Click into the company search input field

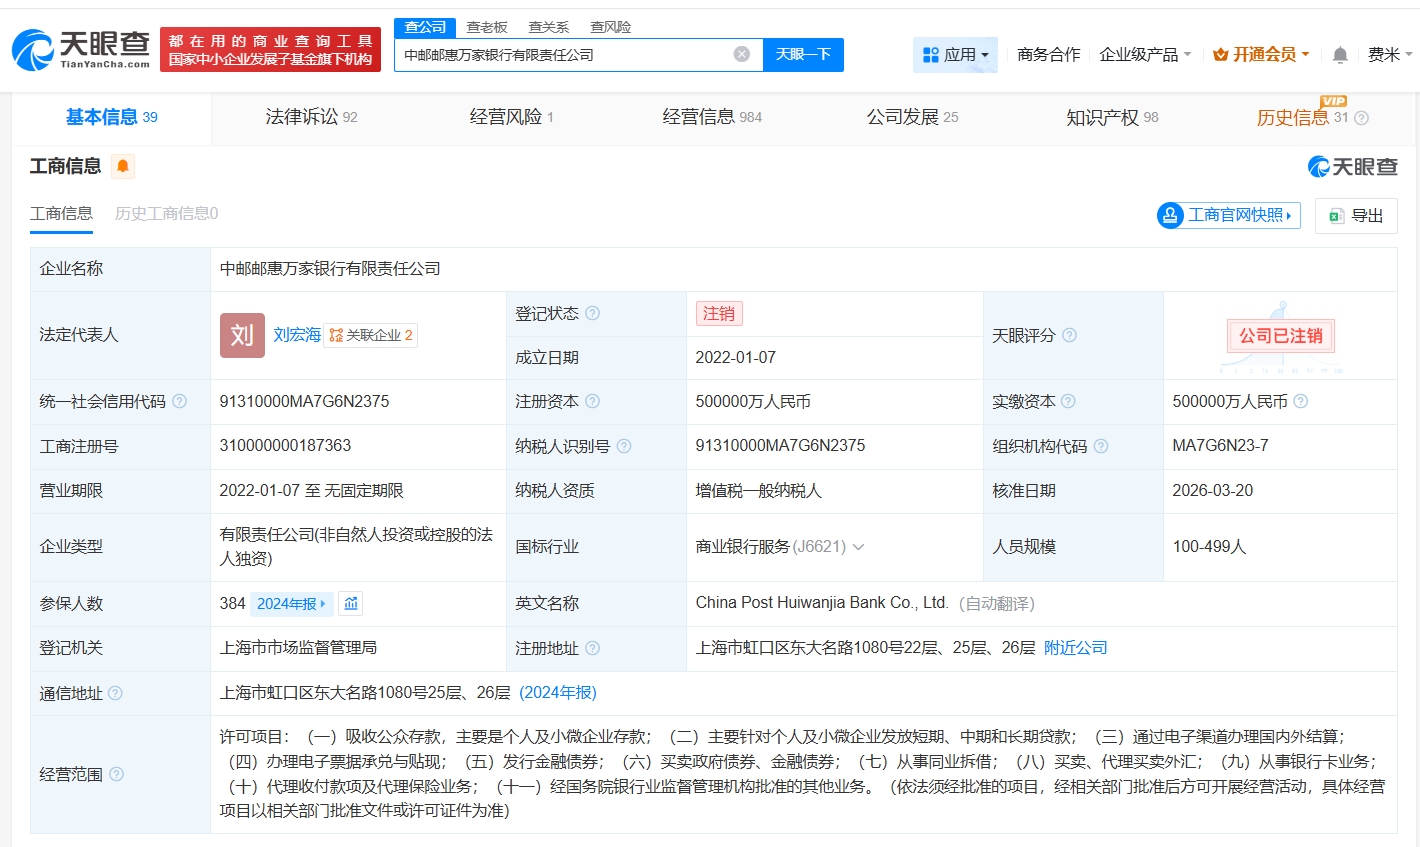560,55
